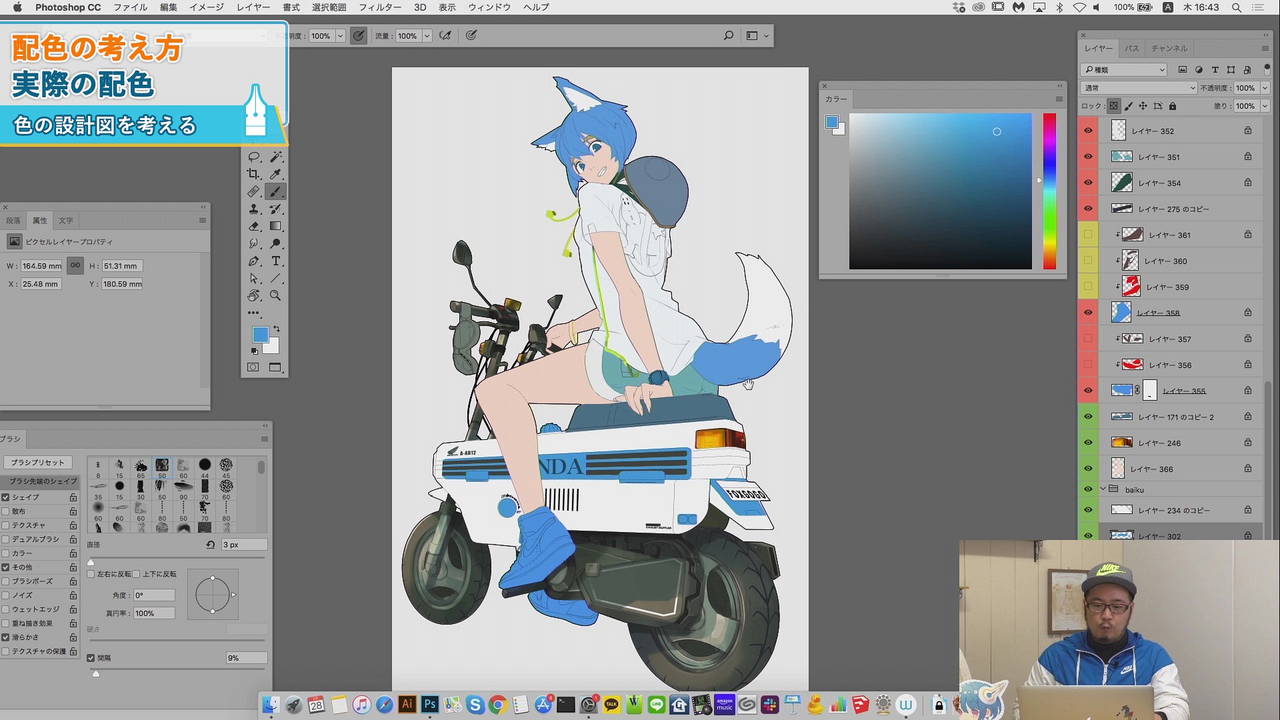This screenshot has width=1280, height=720.
Task: Switch to the チャンネル tab
Action: tap(1169, 48)
